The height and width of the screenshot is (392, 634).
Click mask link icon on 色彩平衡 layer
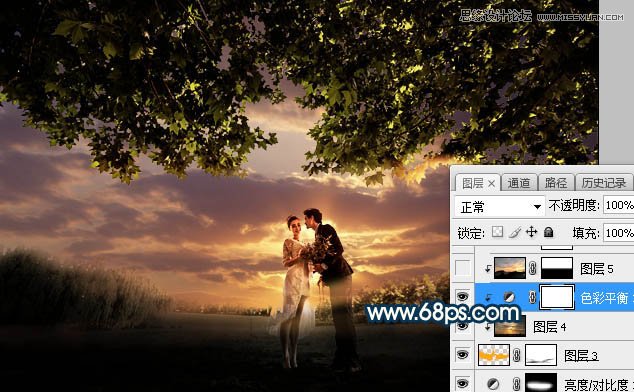[x=533, y=297]
